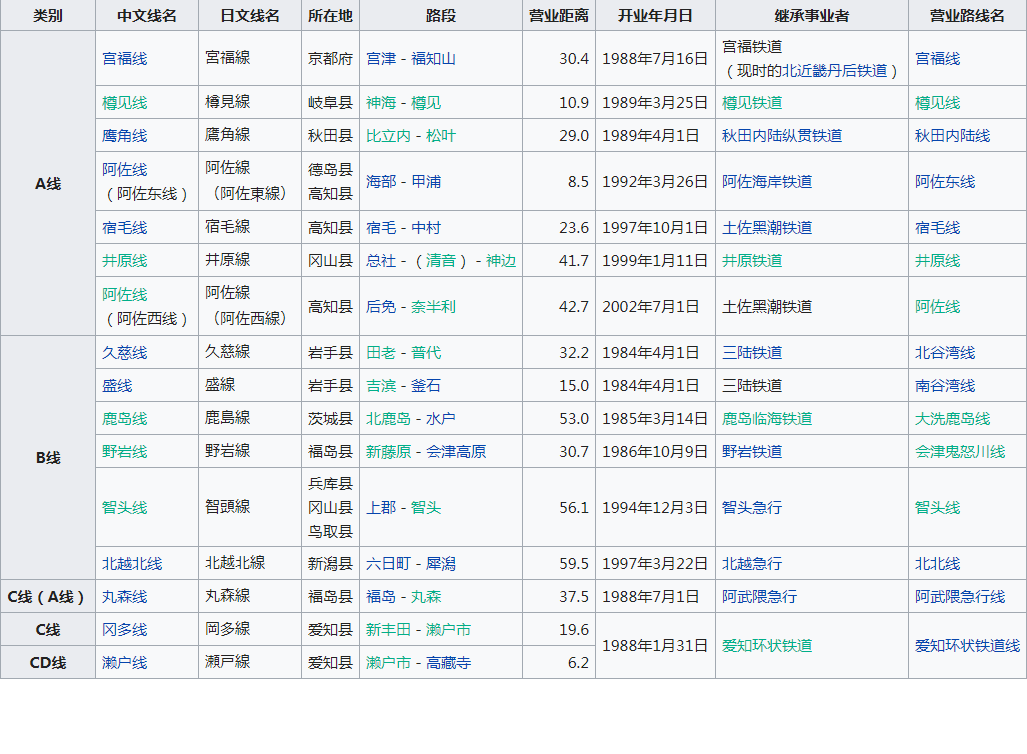Open the 爱知环状铁道线 route link
Viewport: 1027px width, 754px height.
[x=967, y=646]
